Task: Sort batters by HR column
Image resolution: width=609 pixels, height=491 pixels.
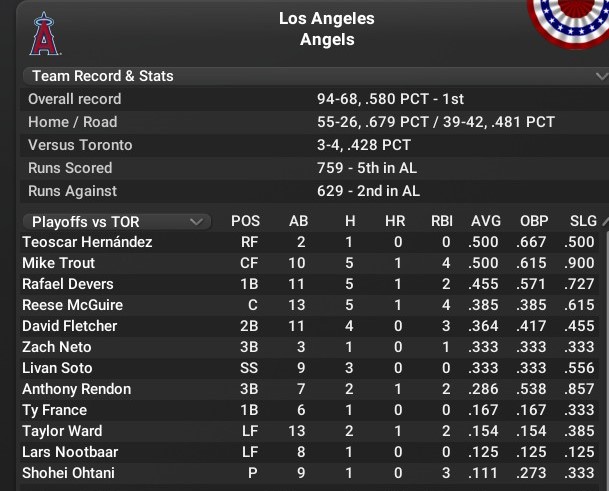Action: coord(395,221)
